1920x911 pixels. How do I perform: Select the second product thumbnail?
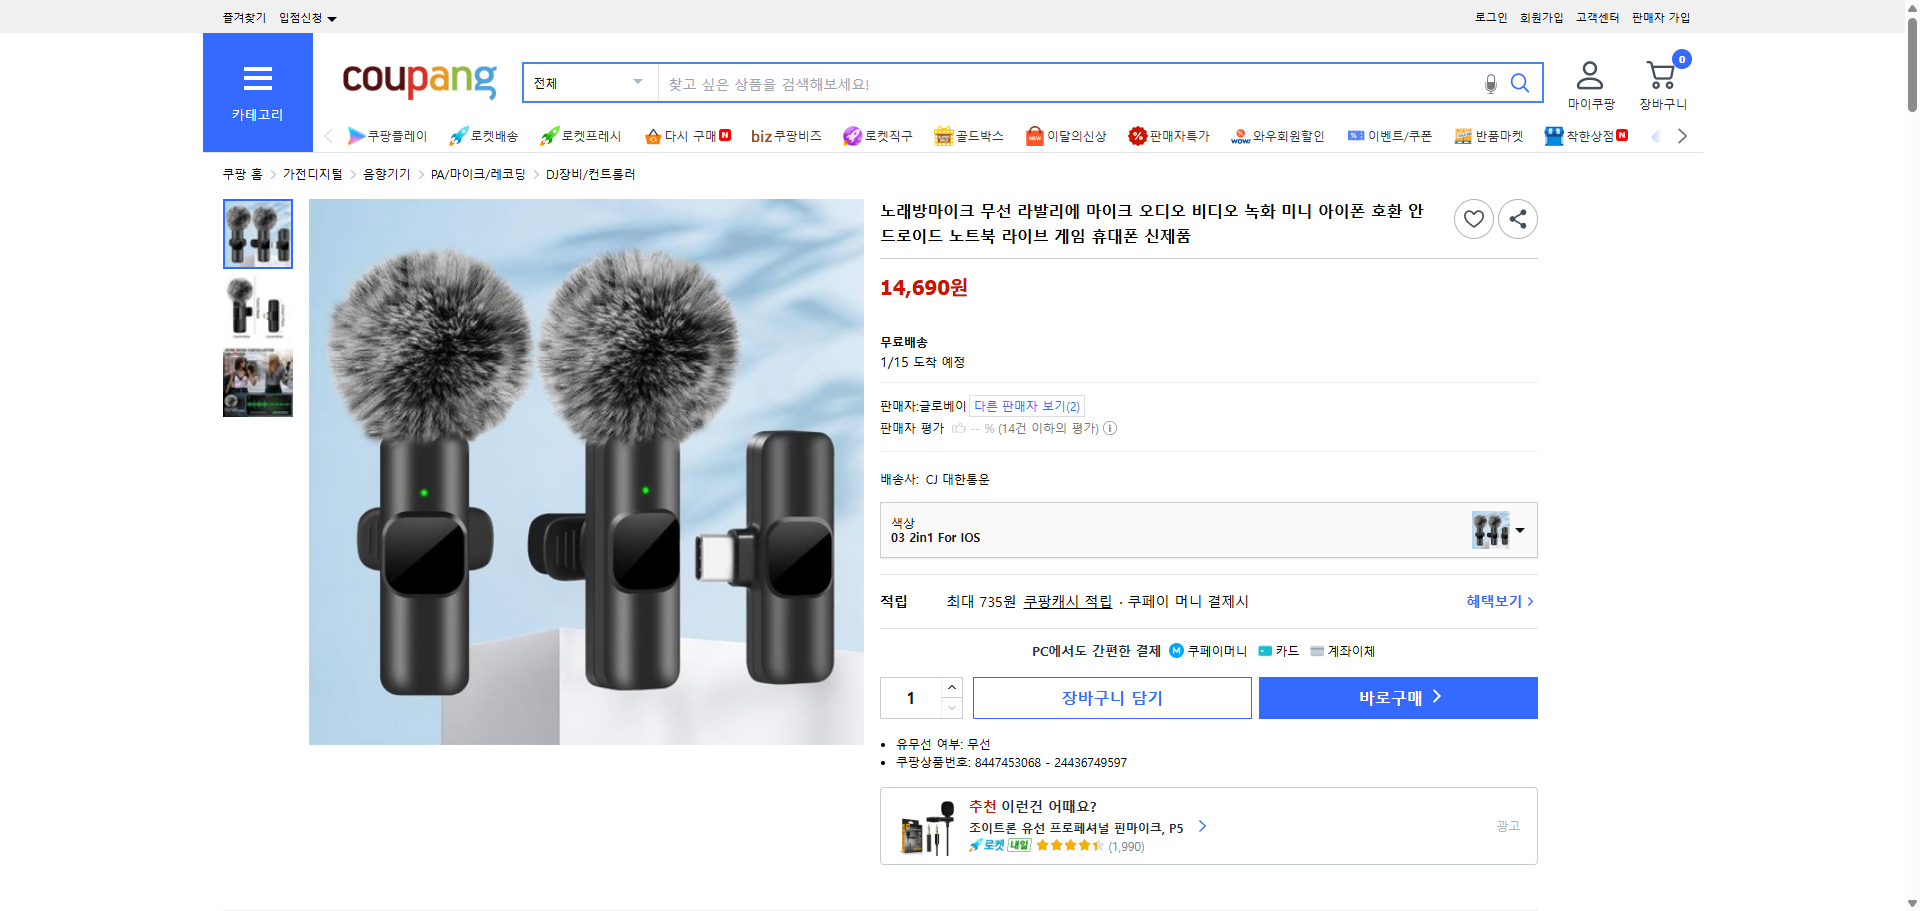click(x=257, y=307)
